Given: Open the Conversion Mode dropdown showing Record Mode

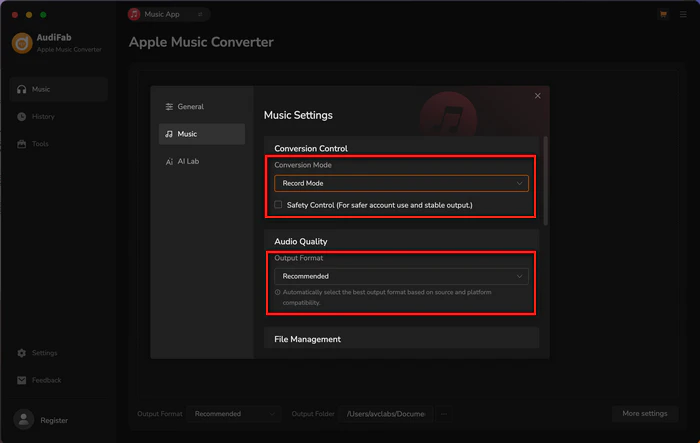Looking at the screenshot, I should coord(401,184).
